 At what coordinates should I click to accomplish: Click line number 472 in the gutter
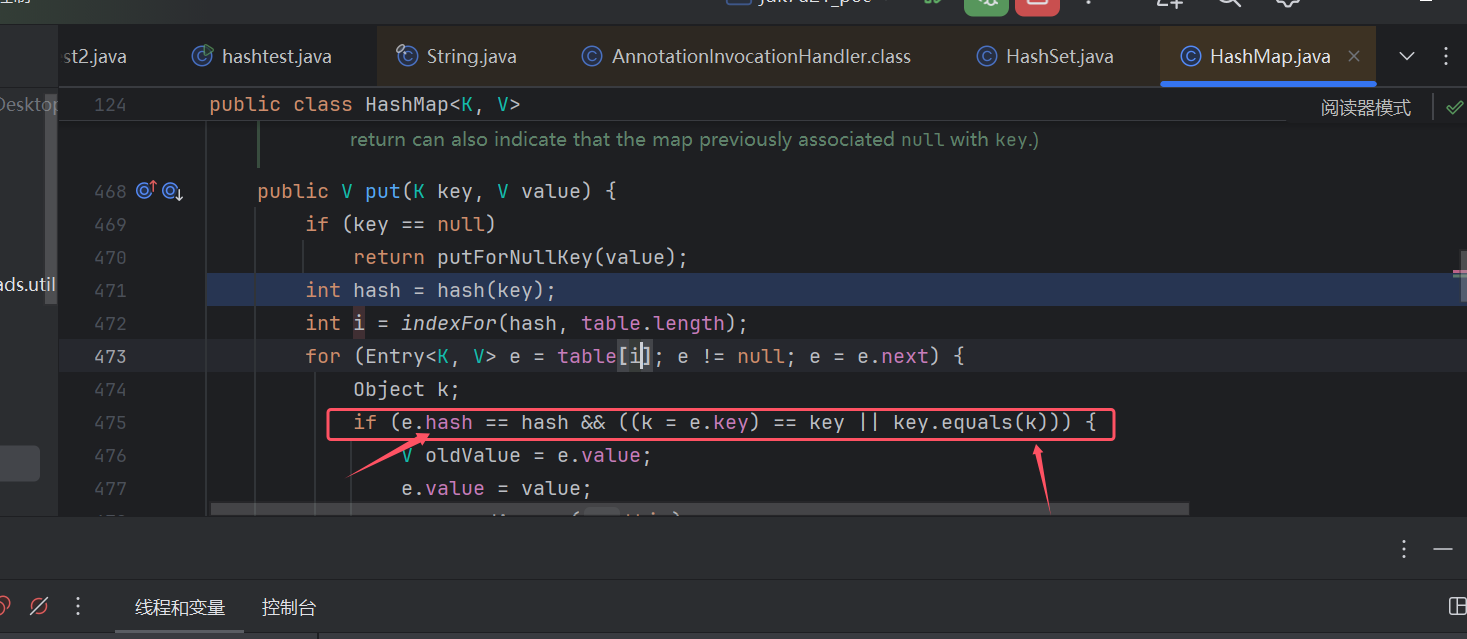110,323
